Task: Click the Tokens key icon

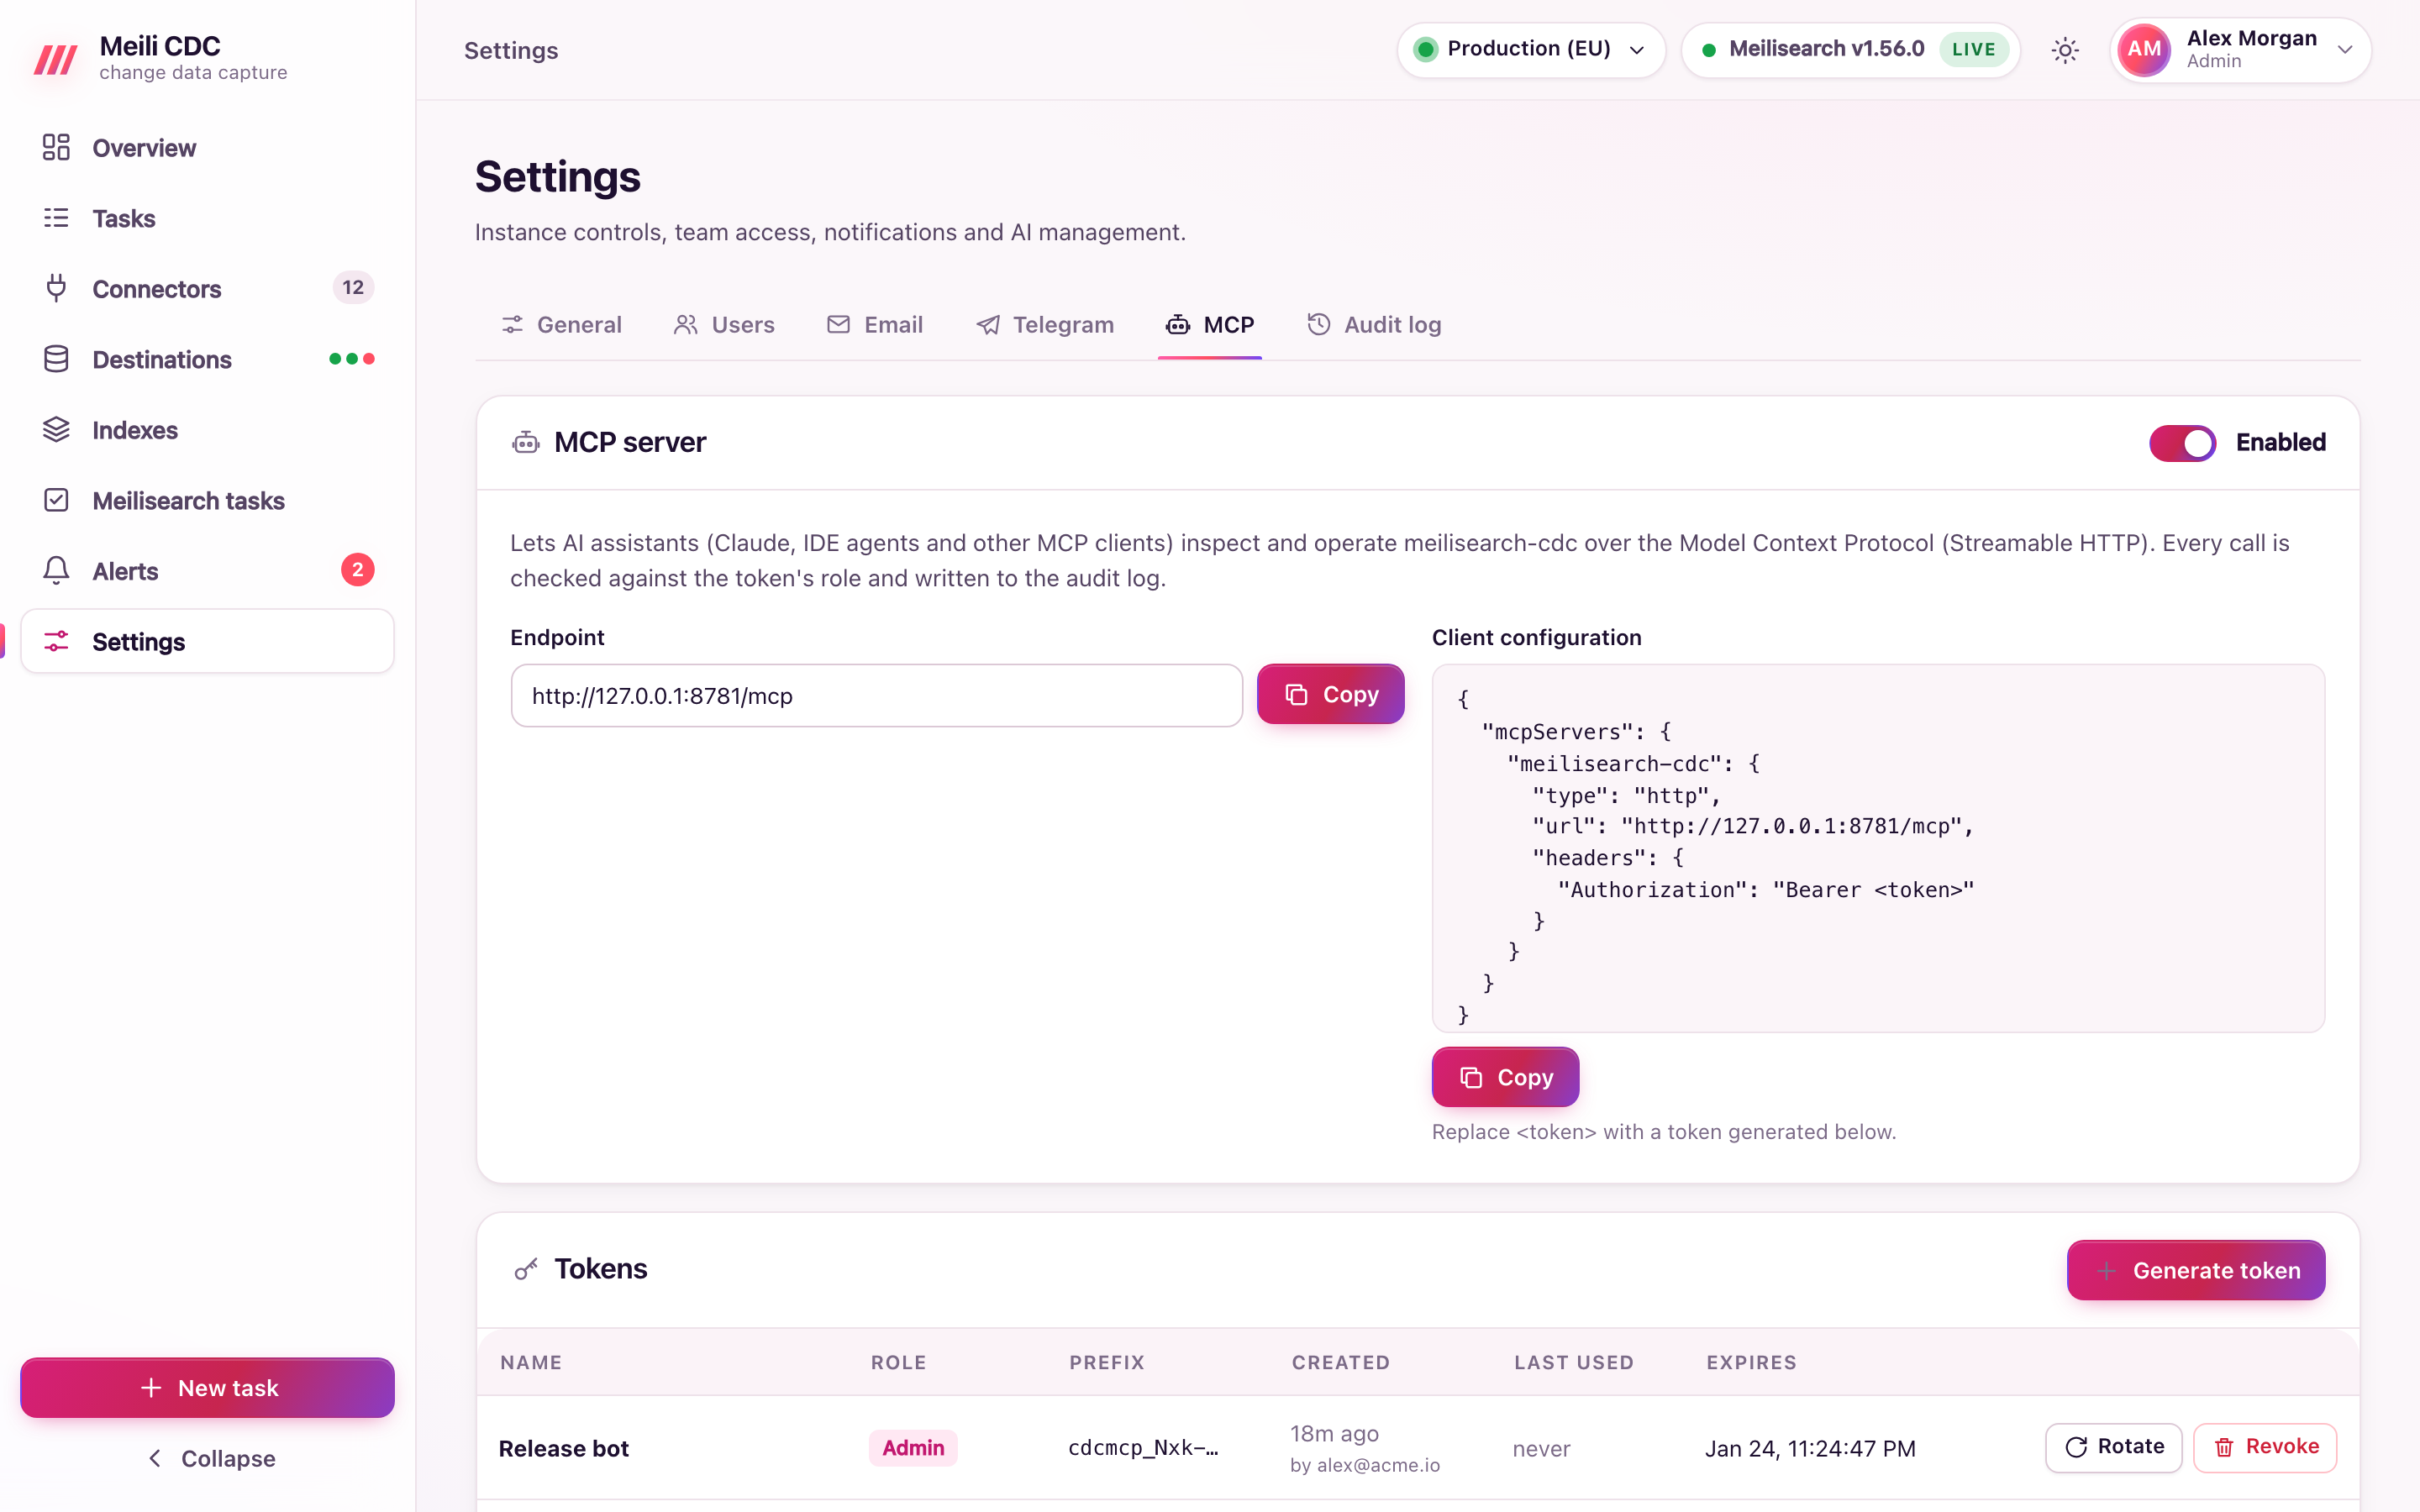Action: click(x=526, y=1269)
